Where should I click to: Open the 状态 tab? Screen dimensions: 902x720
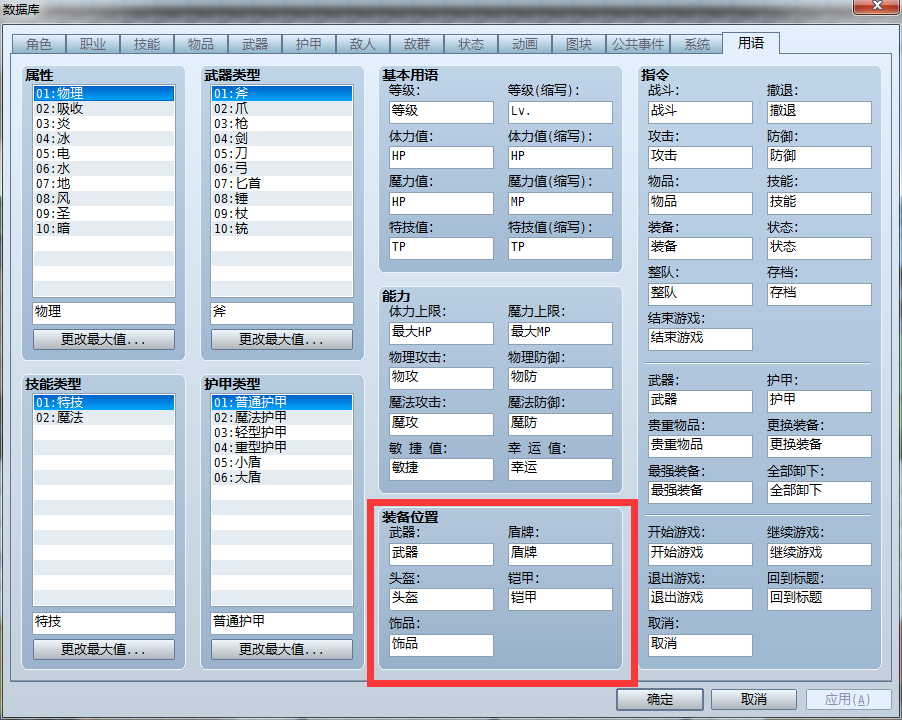471,44
